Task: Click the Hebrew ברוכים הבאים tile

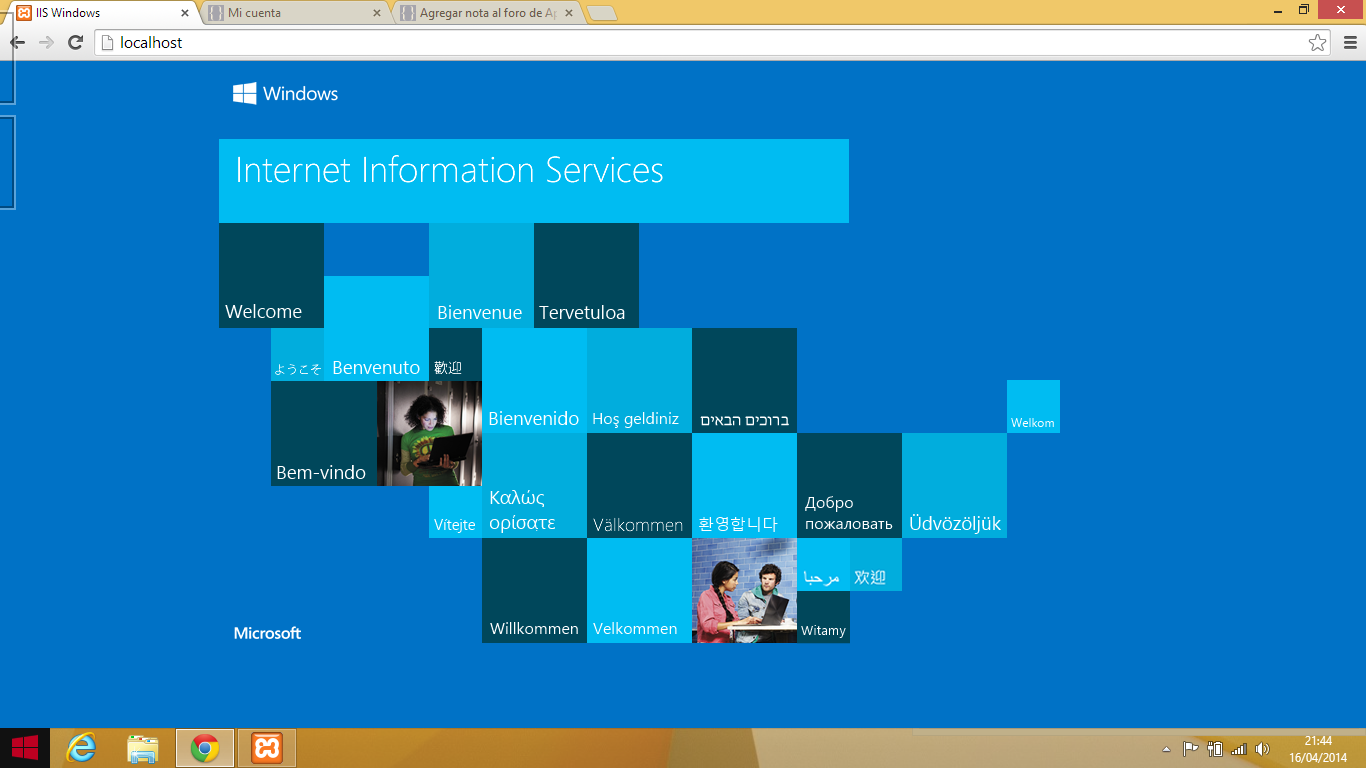Action: click(x=744, y=380)
